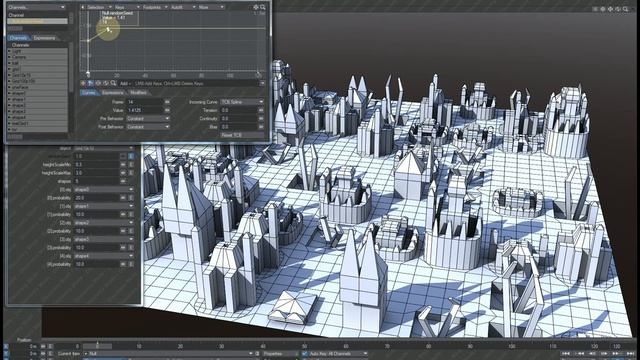Select the keyframe at frame 14 in graph
Image resolution: width=640 pixels, height=360 pixels.
click(x=108, y=29)
